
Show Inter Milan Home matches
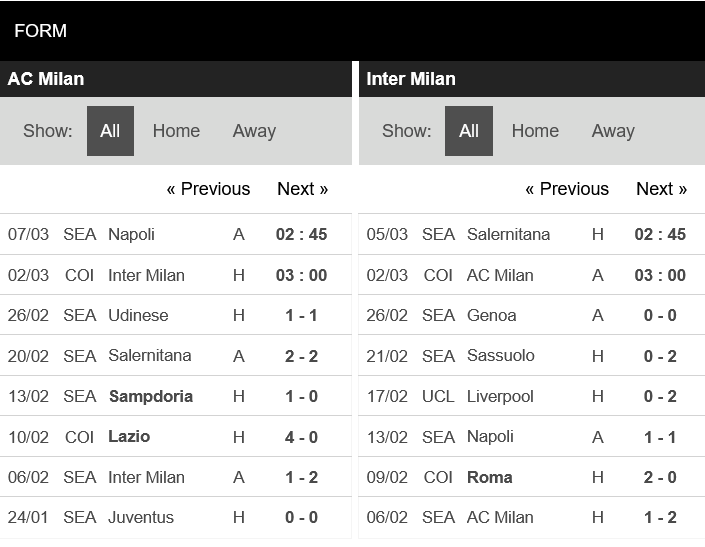pos(535,131)
